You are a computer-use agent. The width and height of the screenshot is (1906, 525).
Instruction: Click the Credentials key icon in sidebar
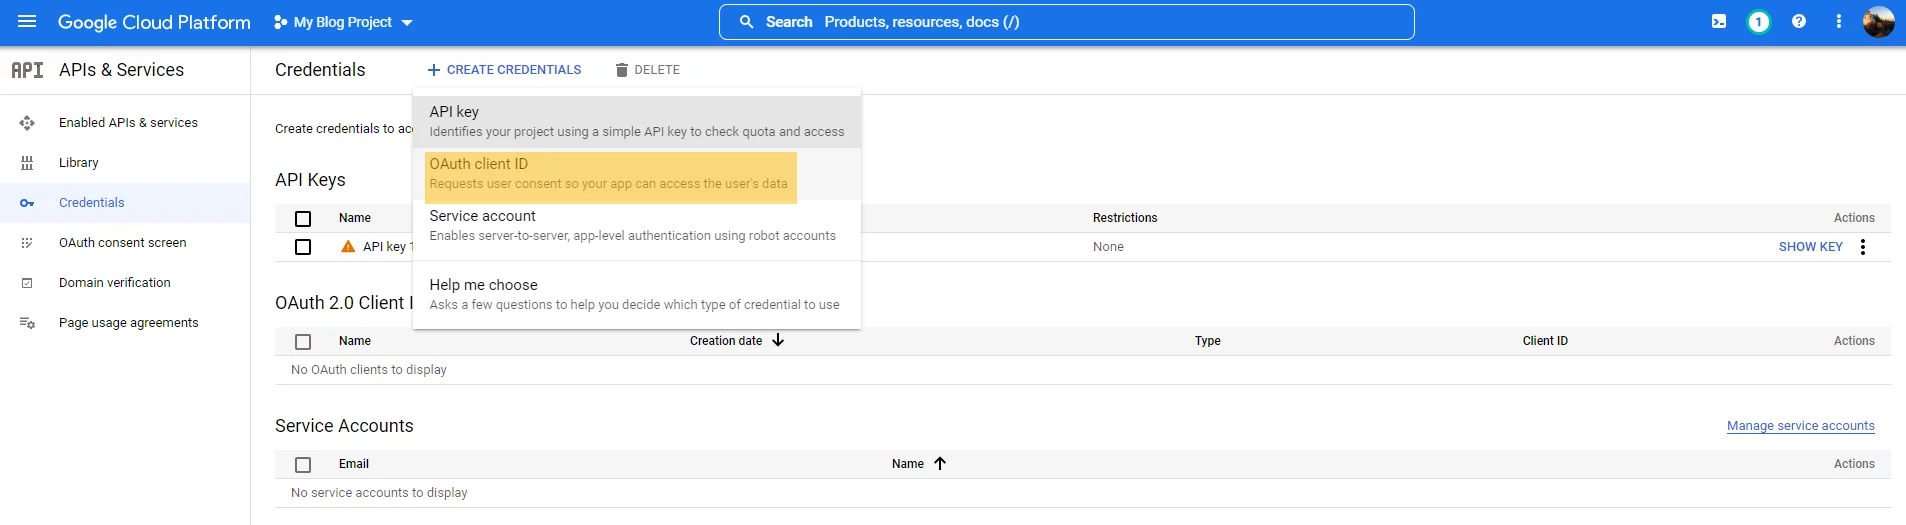(x=27, y=203)
